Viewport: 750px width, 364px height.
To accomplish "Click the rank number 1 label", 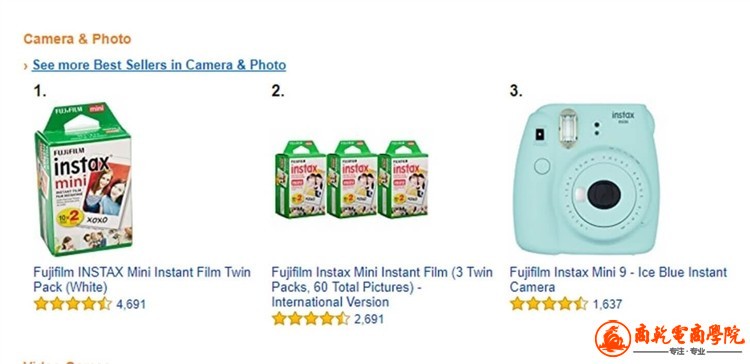I will [x=40, y=91].
